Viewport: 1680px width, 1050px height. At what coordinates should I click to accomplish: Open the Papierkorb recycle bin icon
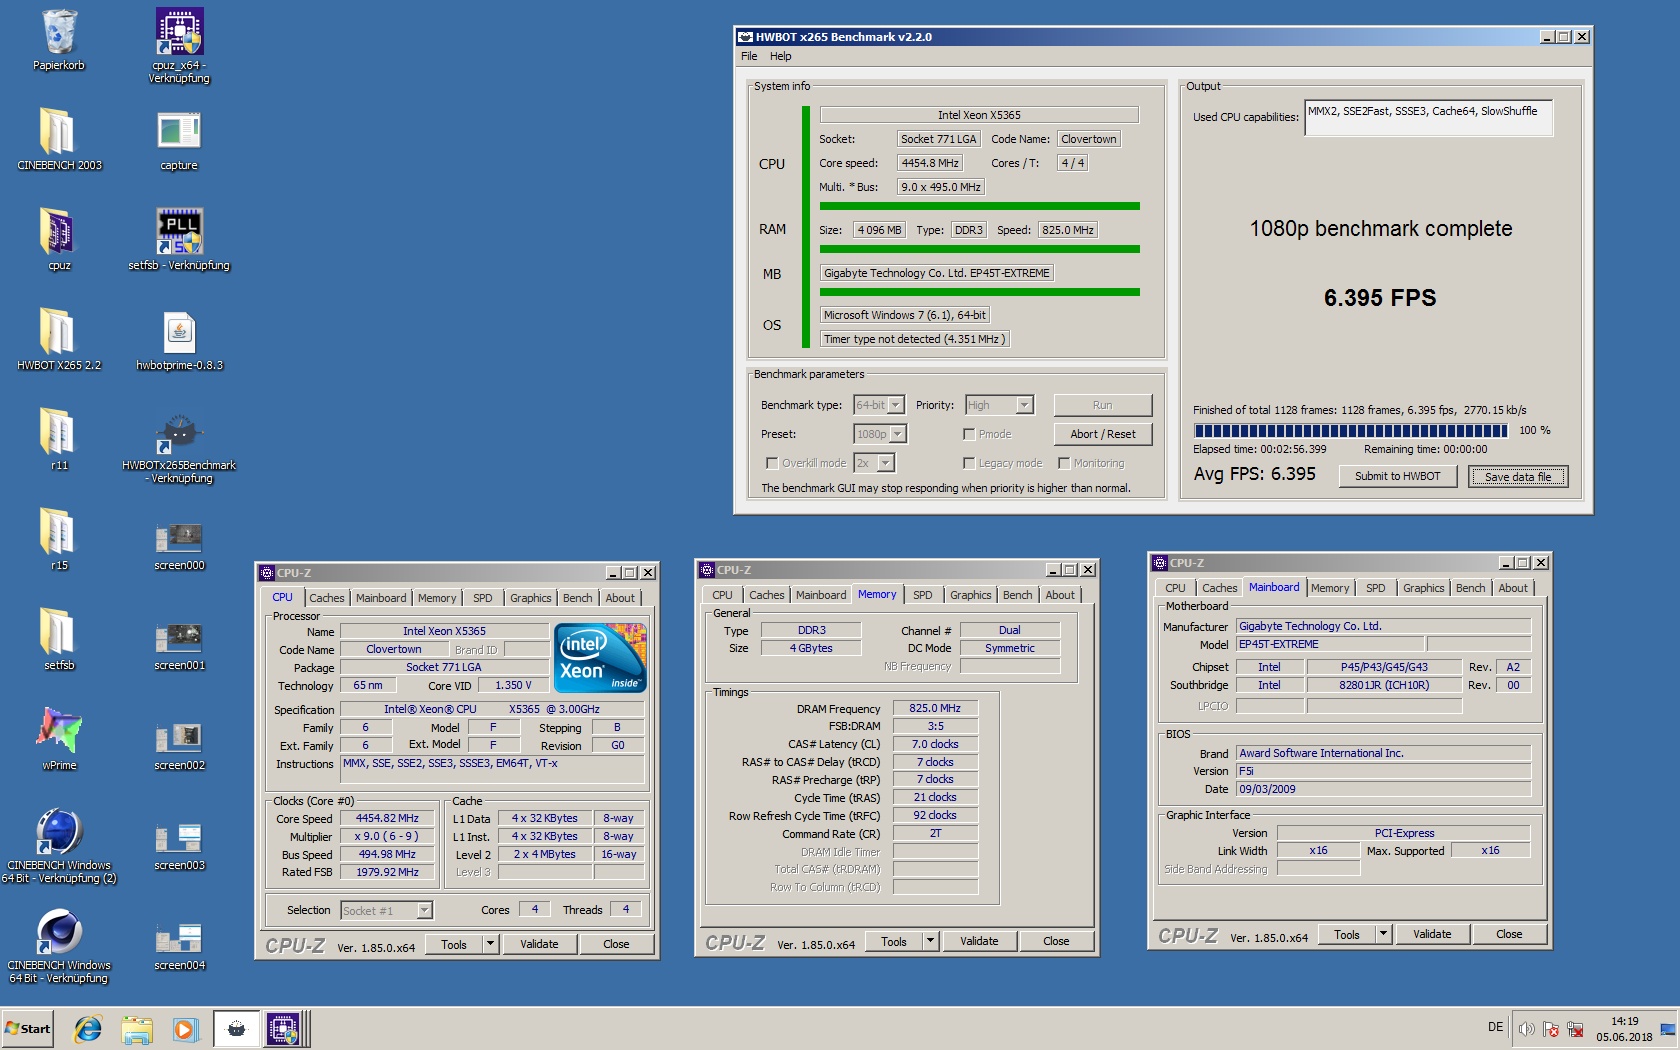(x=59, y=40)
